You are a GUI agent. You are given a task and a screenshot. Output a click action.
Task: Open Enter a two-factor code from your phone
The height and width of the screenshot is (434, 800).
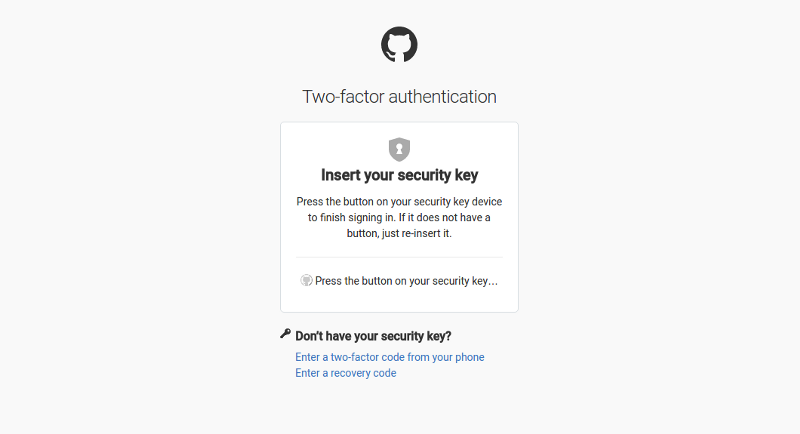(x=390, y=357)
